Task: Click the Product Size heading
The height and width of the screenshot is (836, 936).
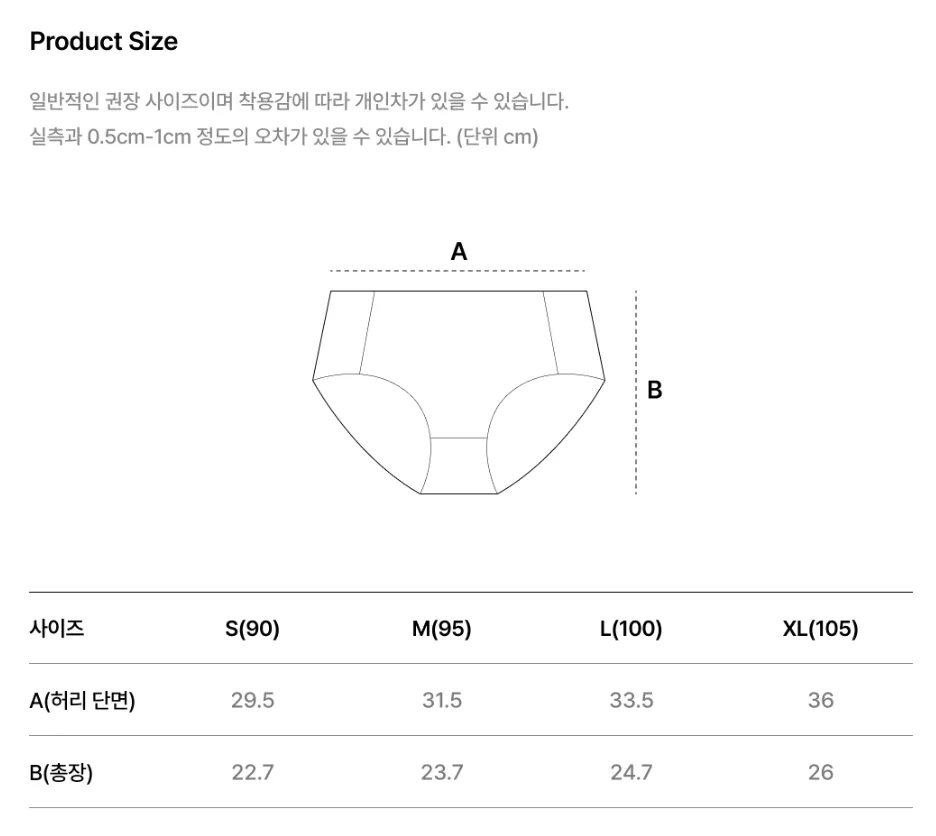Action: click(103, 42)
